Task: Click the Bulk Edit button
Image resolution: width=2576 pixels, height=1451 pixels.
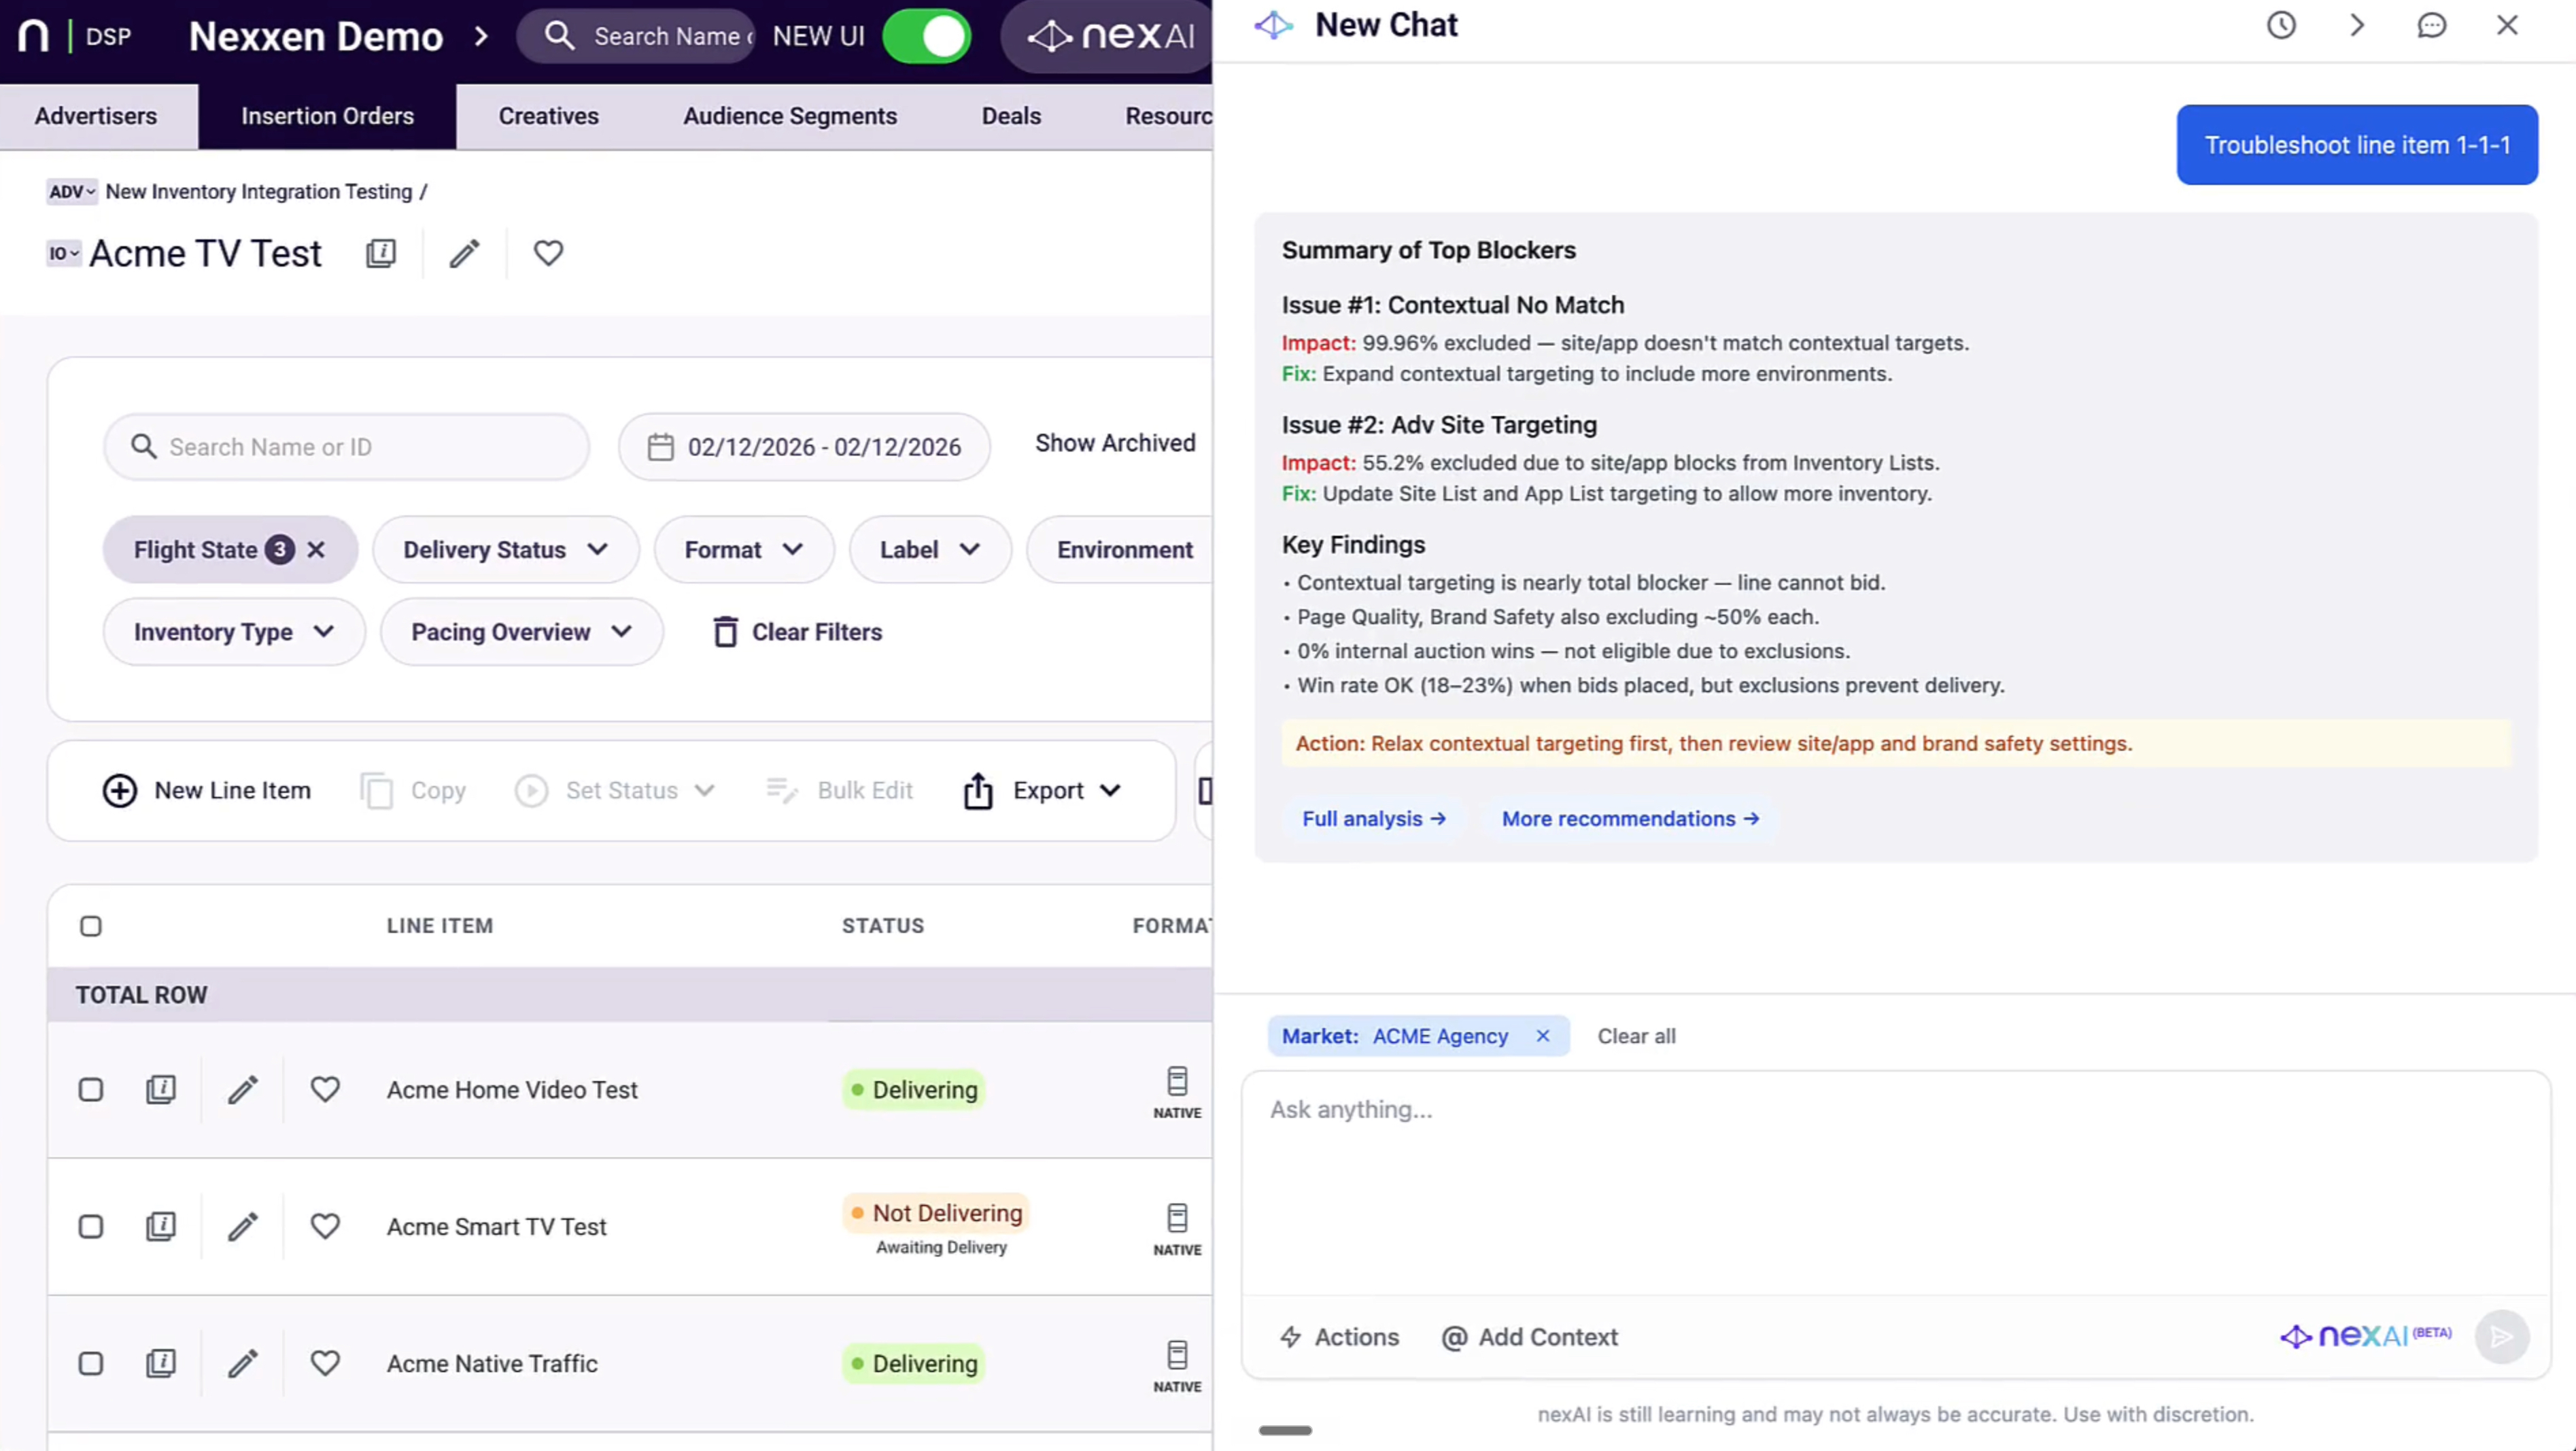Action: [839, 791]
